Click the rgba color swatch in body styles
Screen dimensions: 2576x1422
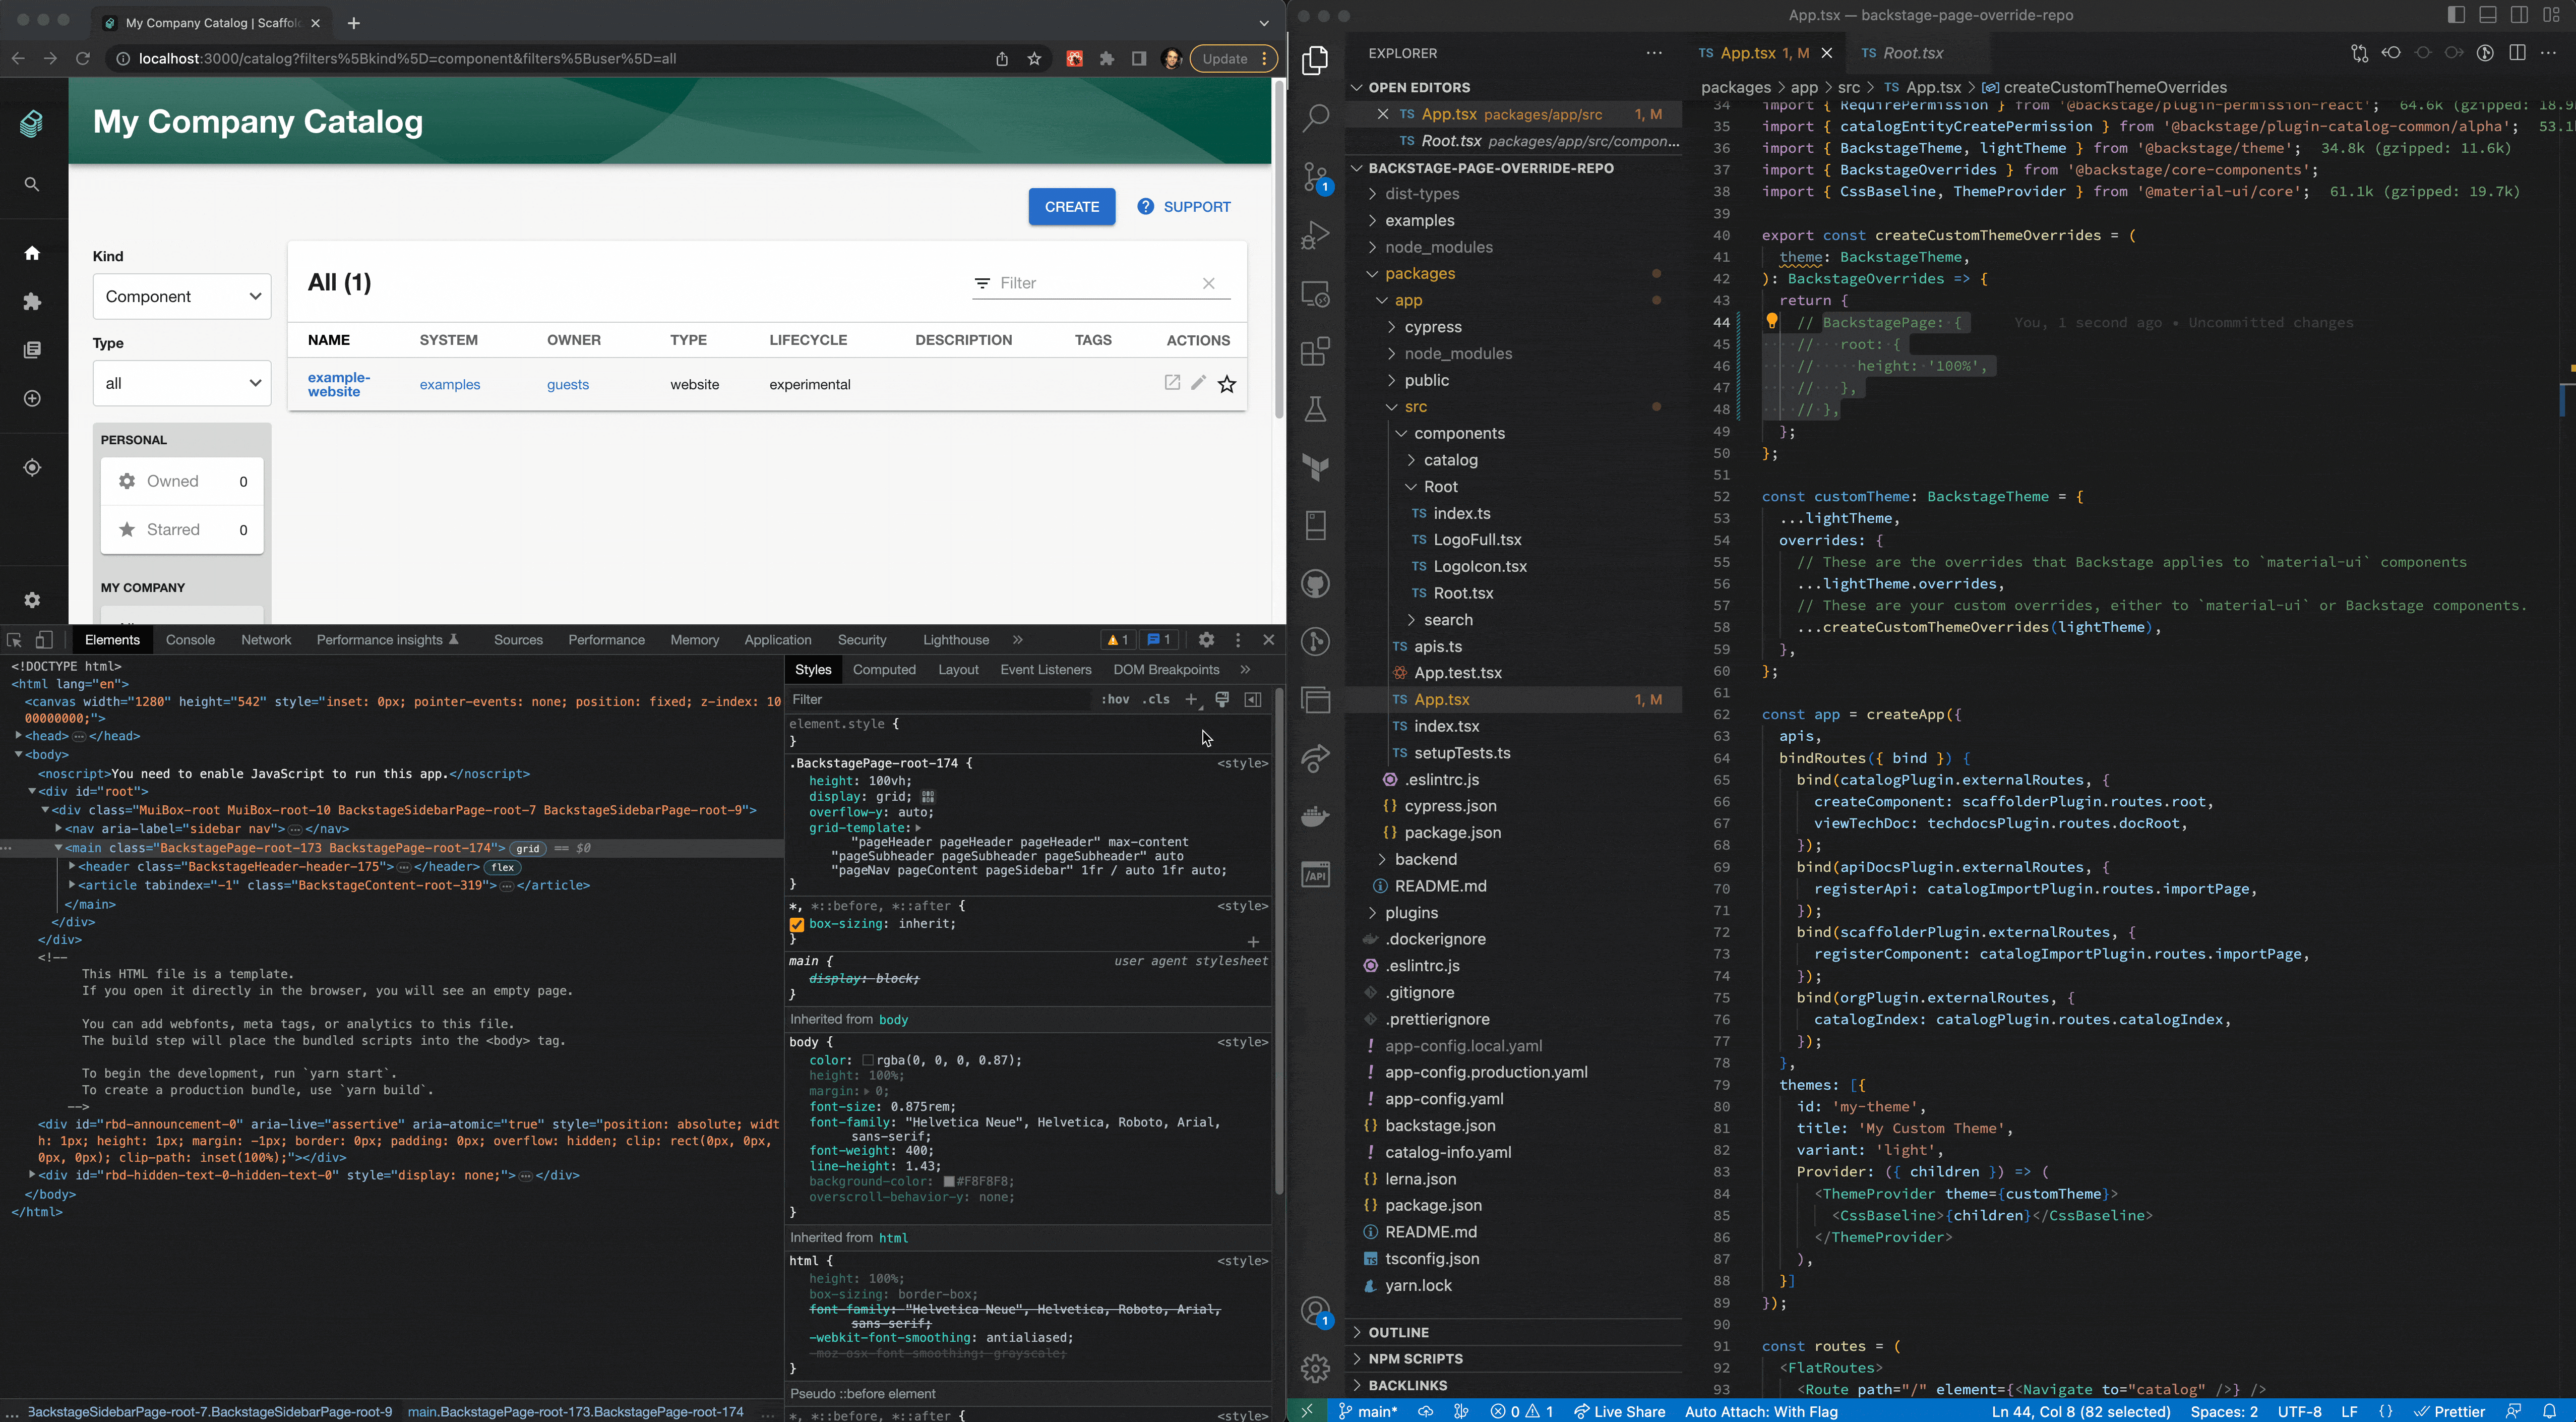pyautogui.click(x=868, y=1061)
